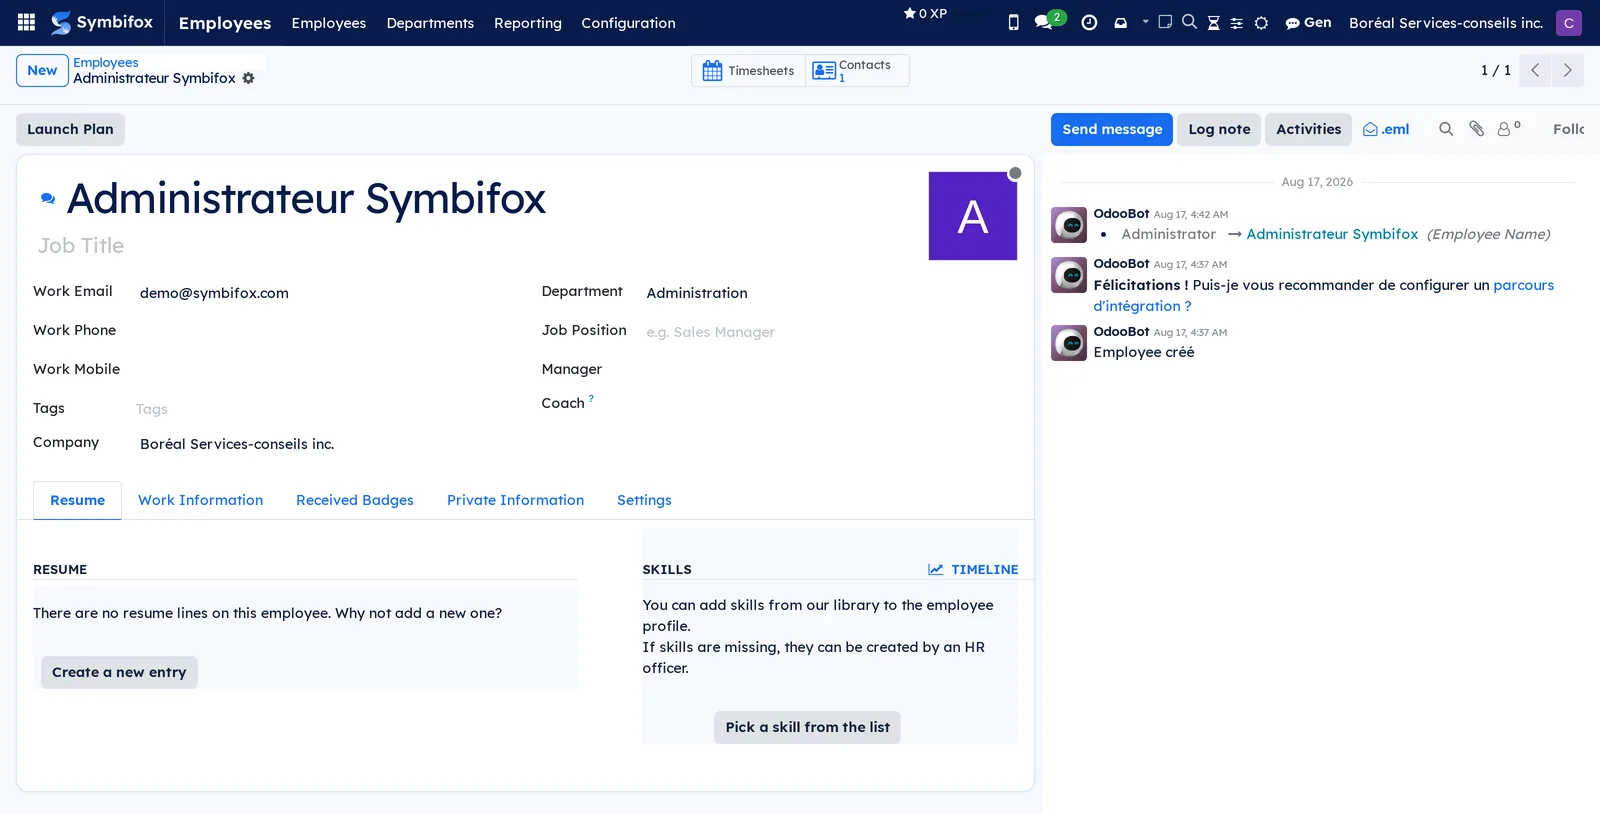Toggle the presence status dot on avatar
Screen dimensions: 1600x814
(1015, 173)
